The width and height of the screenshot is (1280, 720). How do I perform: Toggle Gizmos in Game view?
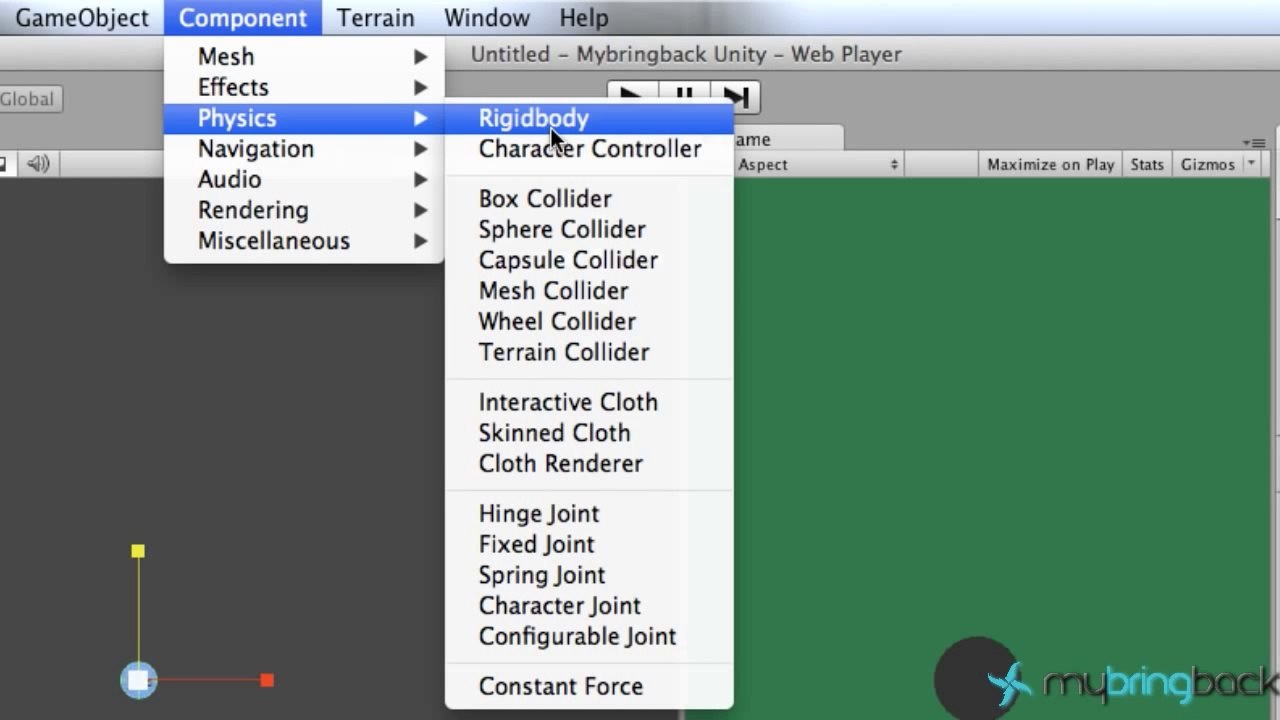[x=1207, y=165]
